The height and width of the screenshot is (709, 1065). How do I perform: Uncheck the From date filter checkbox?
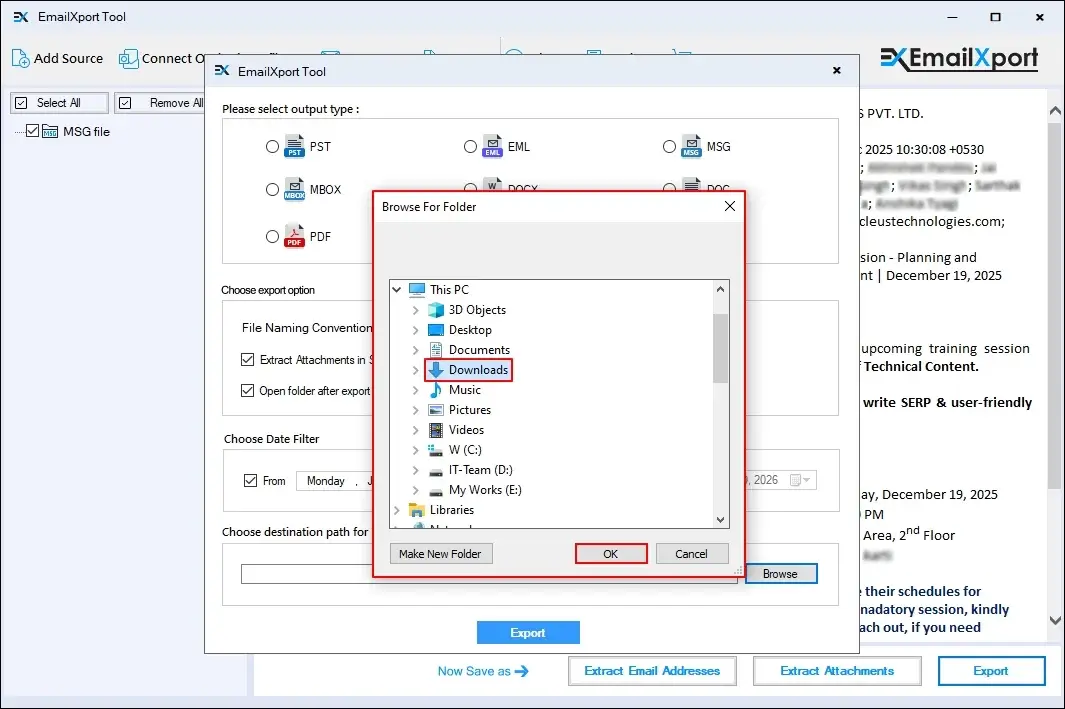tap(250, 481)
